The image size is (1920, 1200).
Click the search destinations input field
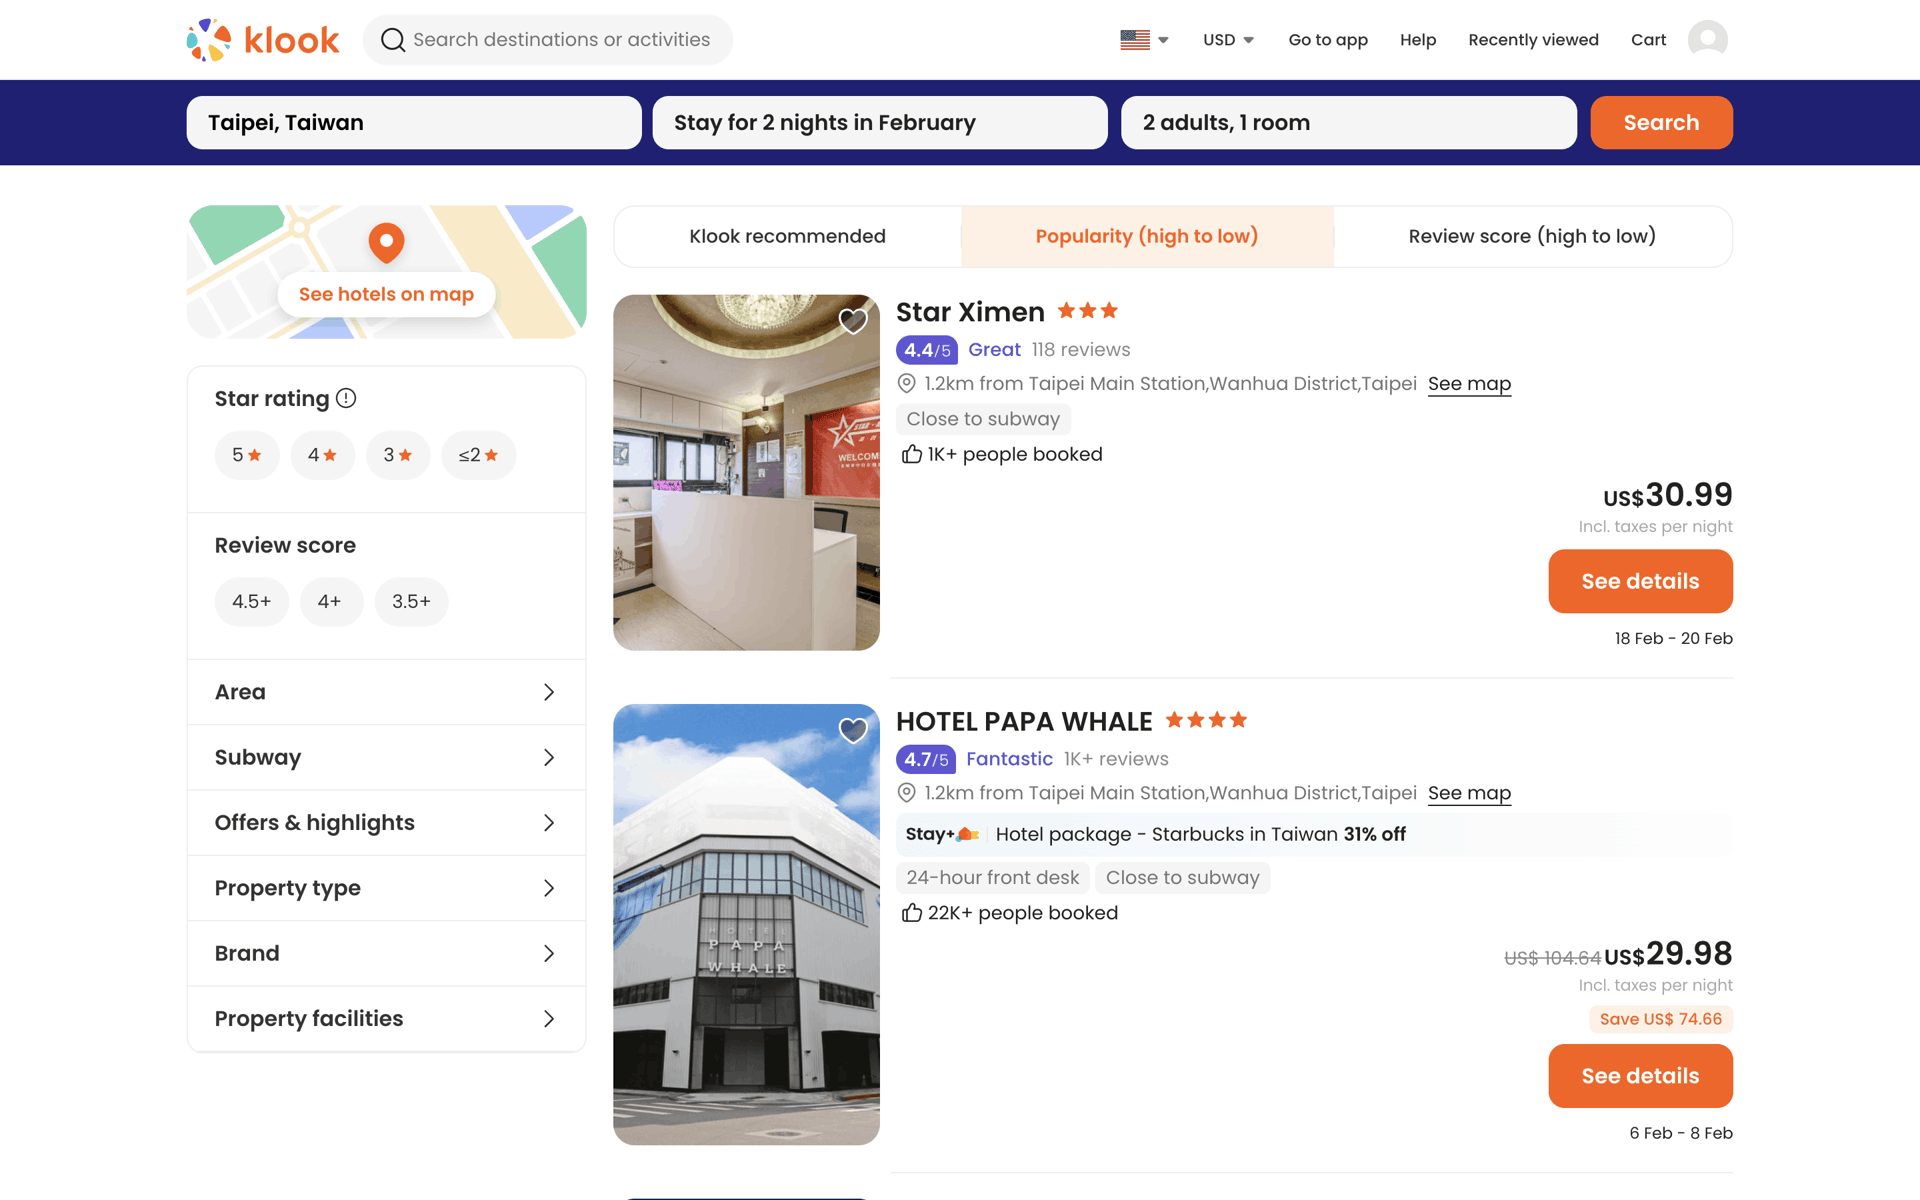tap(548, 40)
